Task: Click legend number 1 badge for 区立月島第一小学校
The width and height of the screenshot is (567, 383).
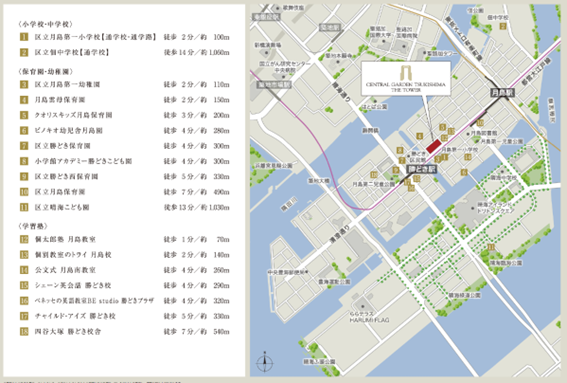Action: [x=24, y=37]
